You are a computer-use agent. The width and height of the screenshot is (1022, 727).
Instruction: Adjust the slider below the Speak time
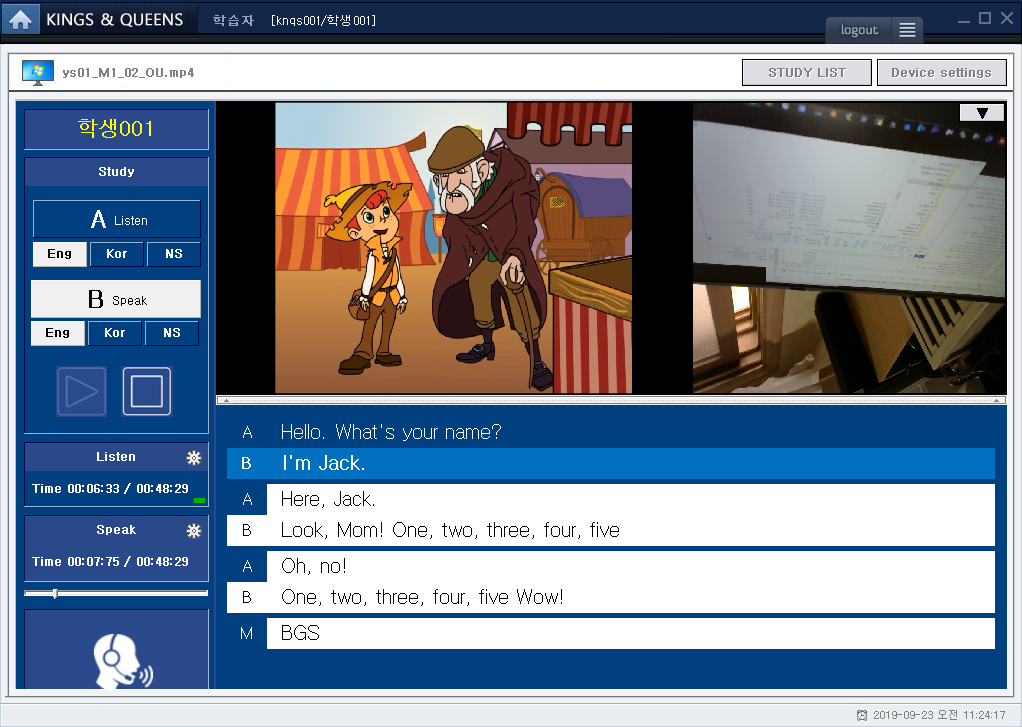coord(116,593)
